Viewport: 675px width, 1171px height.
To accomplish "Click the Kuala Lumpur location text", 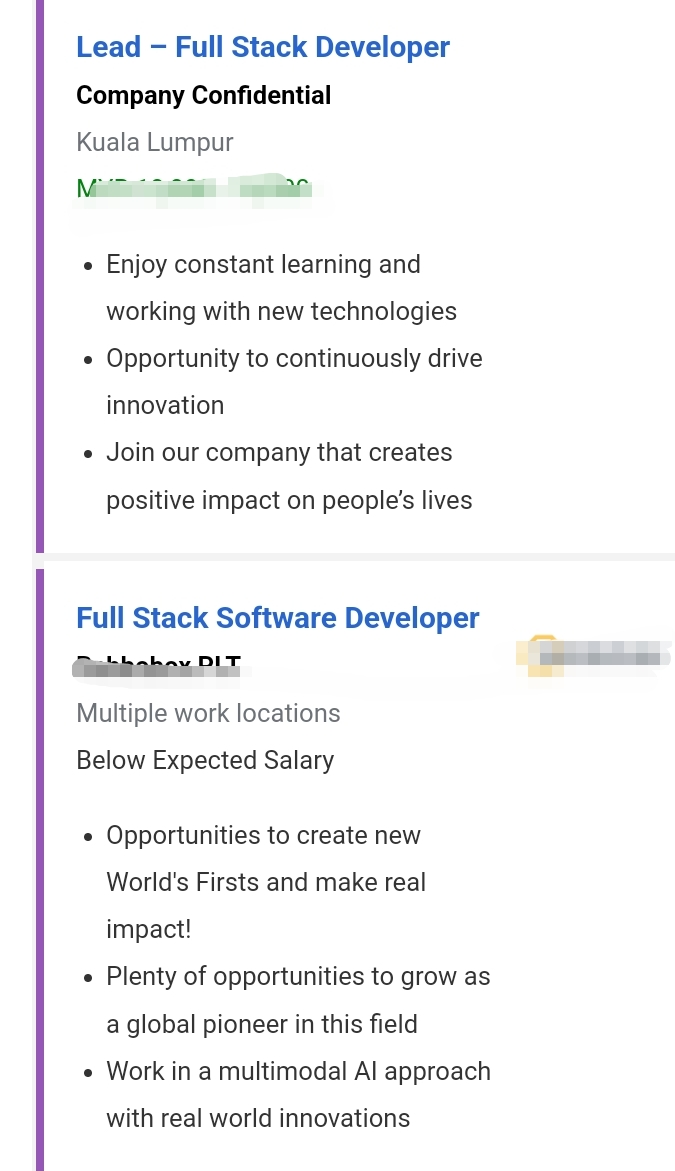I will (155, 142).
